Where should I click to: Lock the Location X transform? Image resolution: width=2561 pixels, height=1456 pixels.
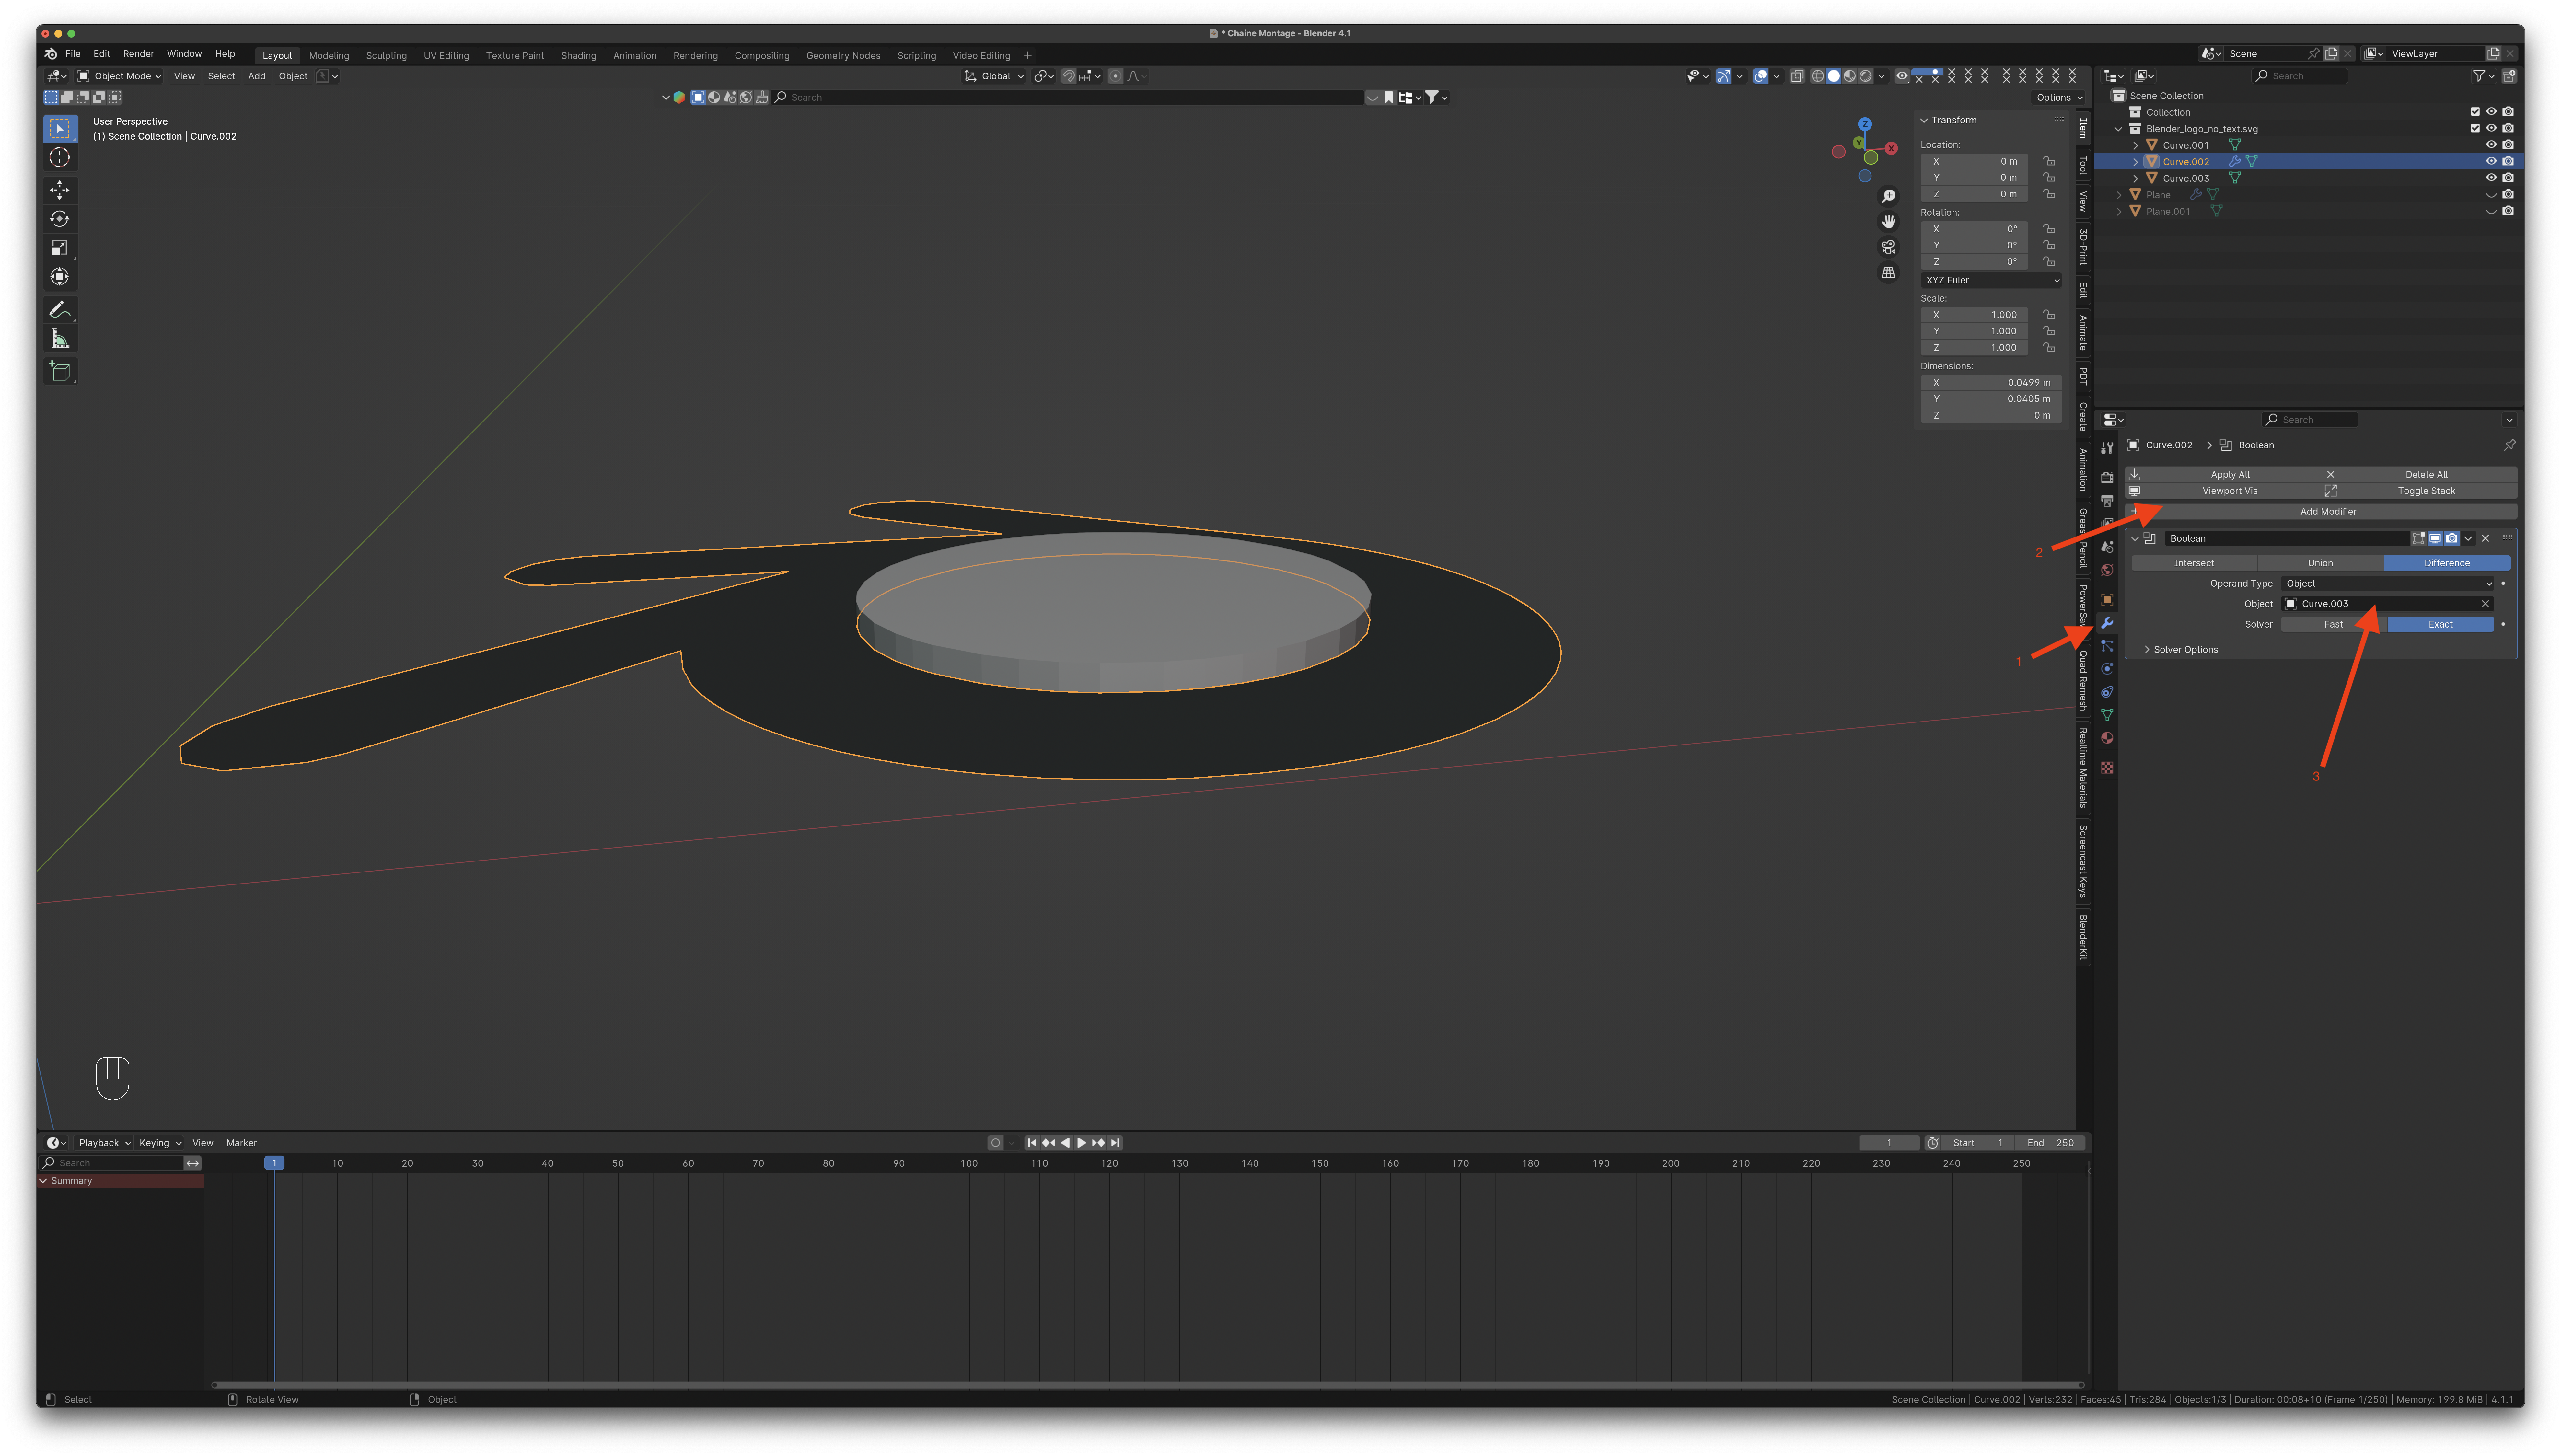(2049, 161)
